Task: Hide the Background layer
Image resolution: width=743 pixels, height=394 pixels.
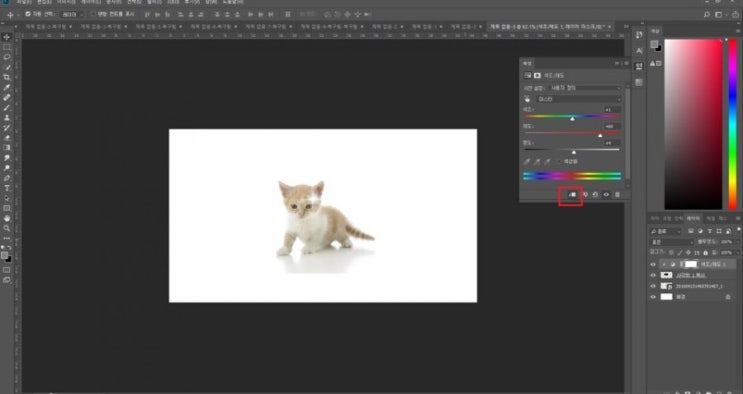Action: pyautogui.click(x=653, y=297)
